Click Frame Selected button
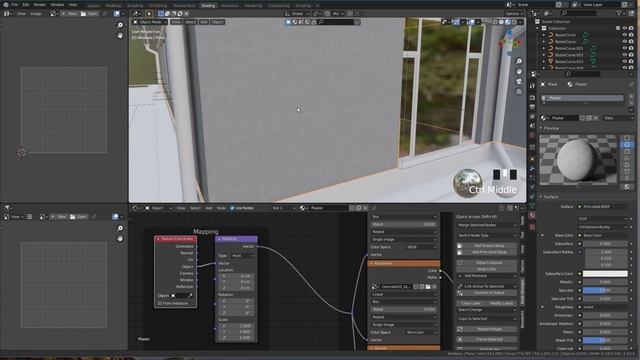 click(487, 339)
